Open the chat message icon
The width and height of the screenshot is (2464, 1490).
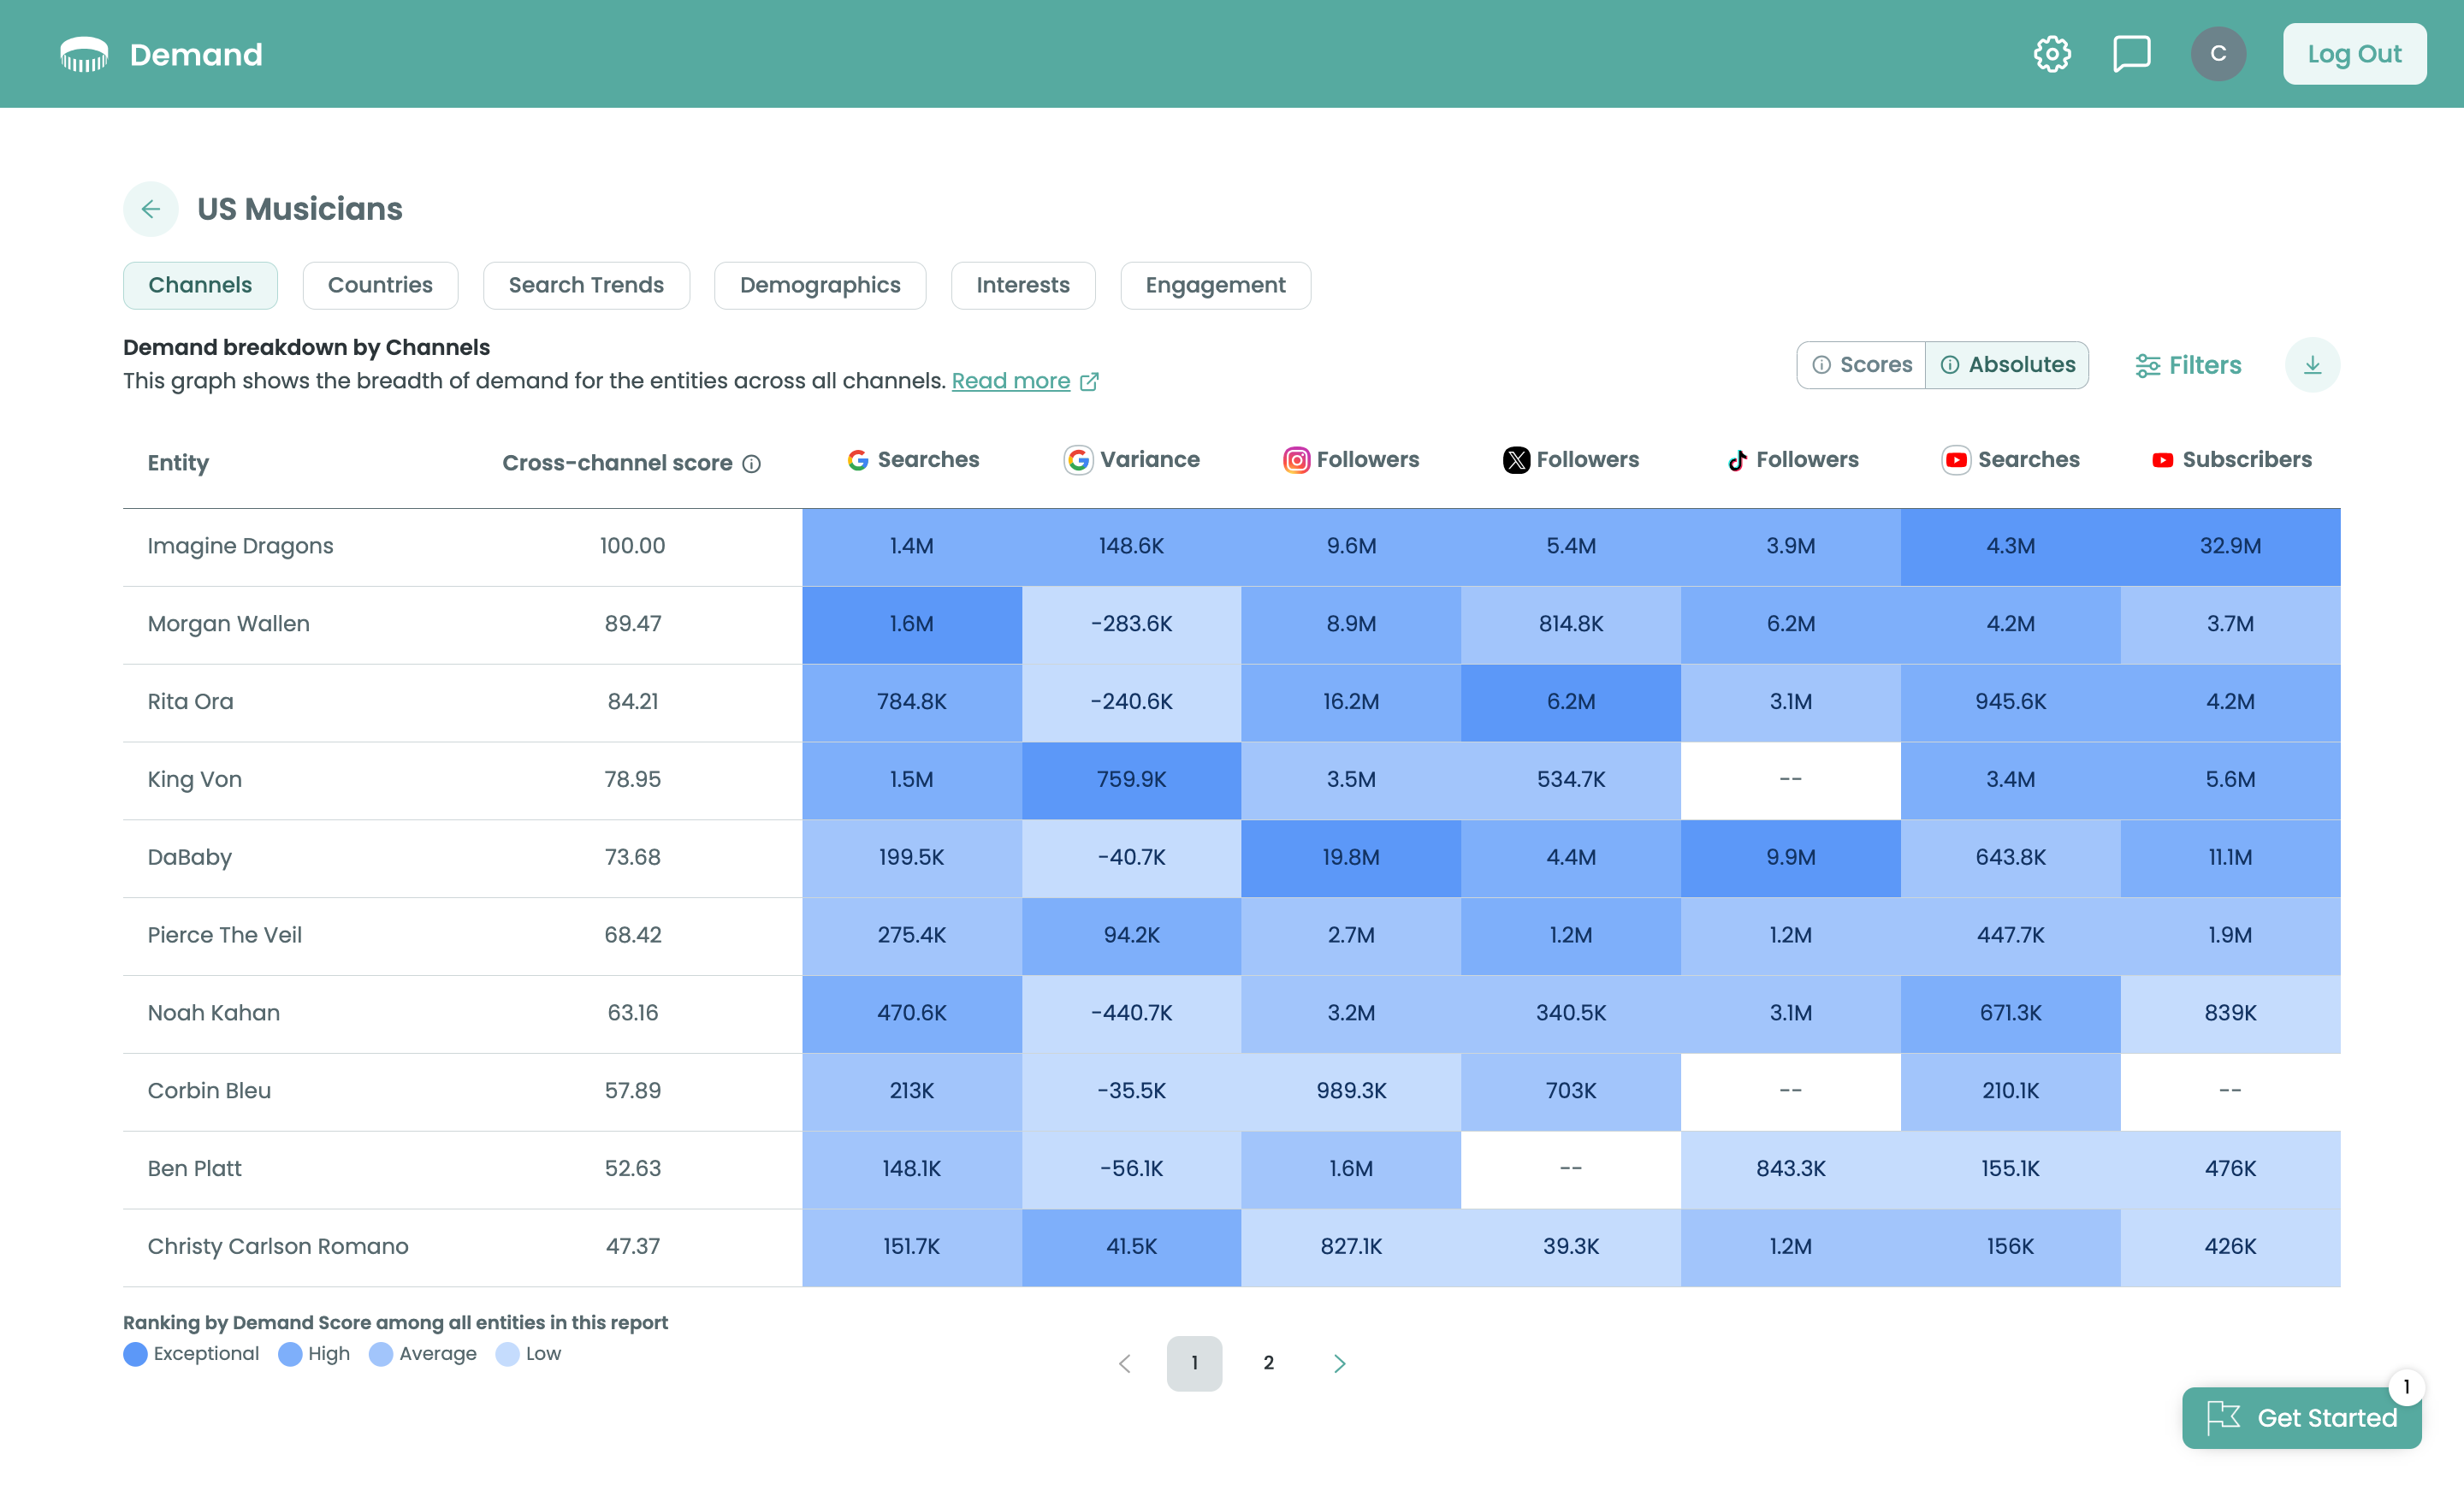pos(2131,54)
